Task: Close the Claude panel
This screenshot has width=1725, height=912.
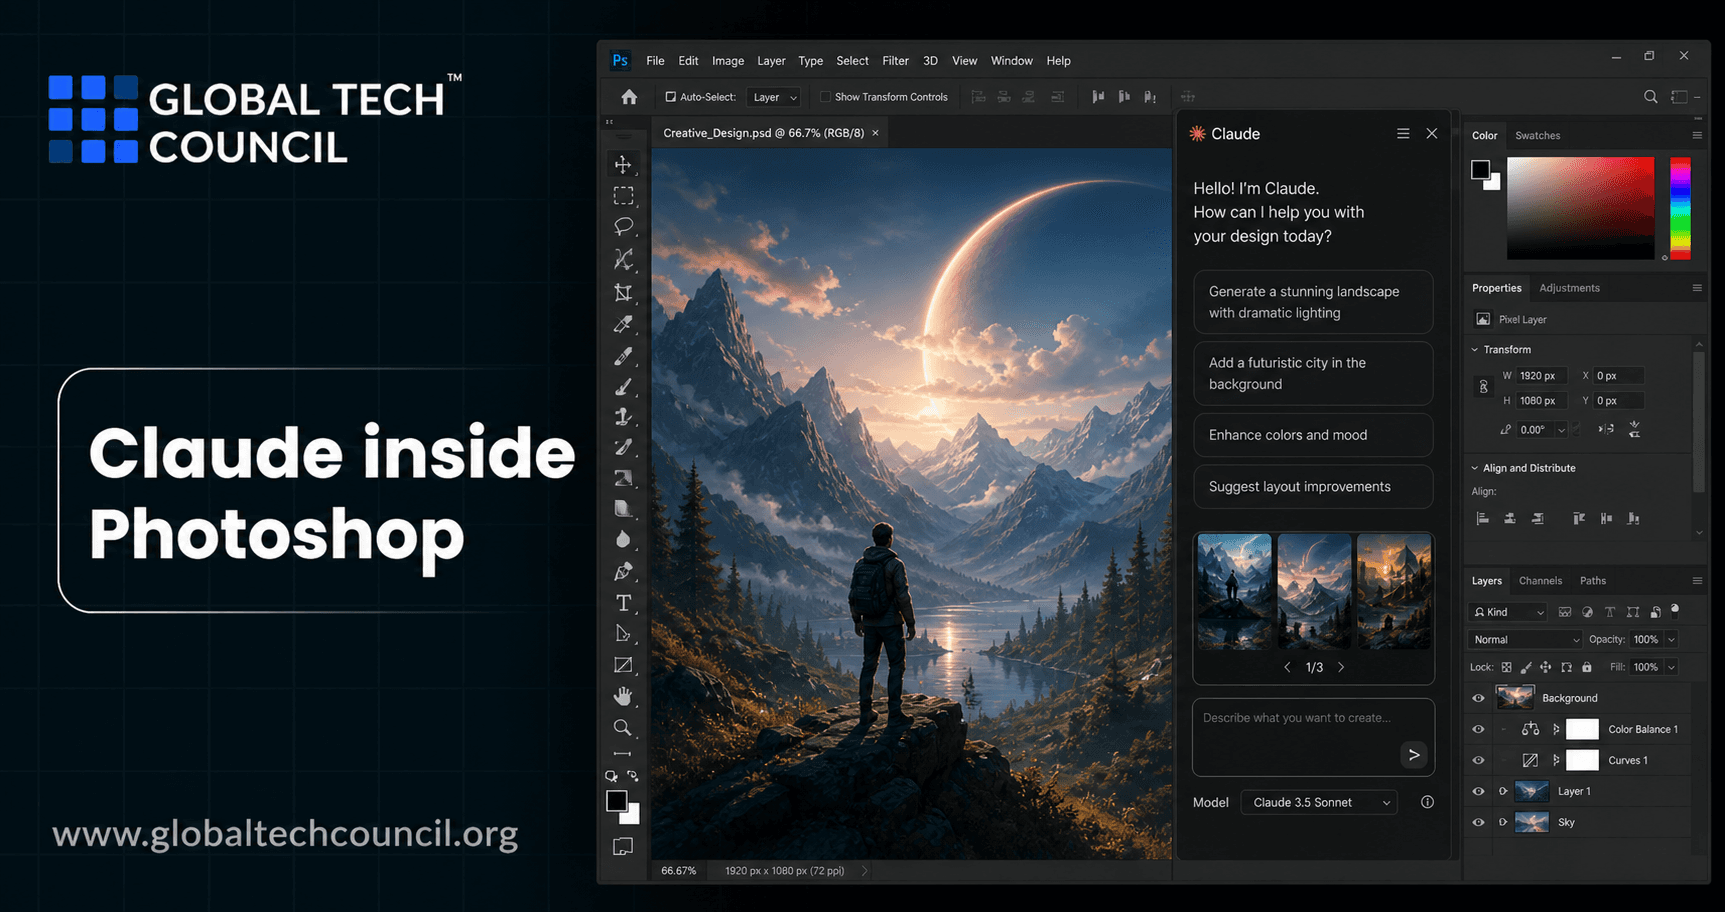Action: click(1432, 134)
